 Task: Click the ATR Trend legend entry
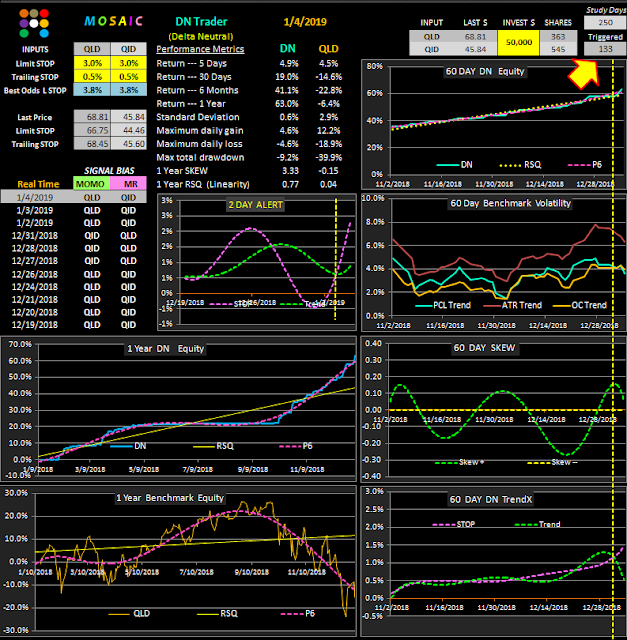click(513, 305)
